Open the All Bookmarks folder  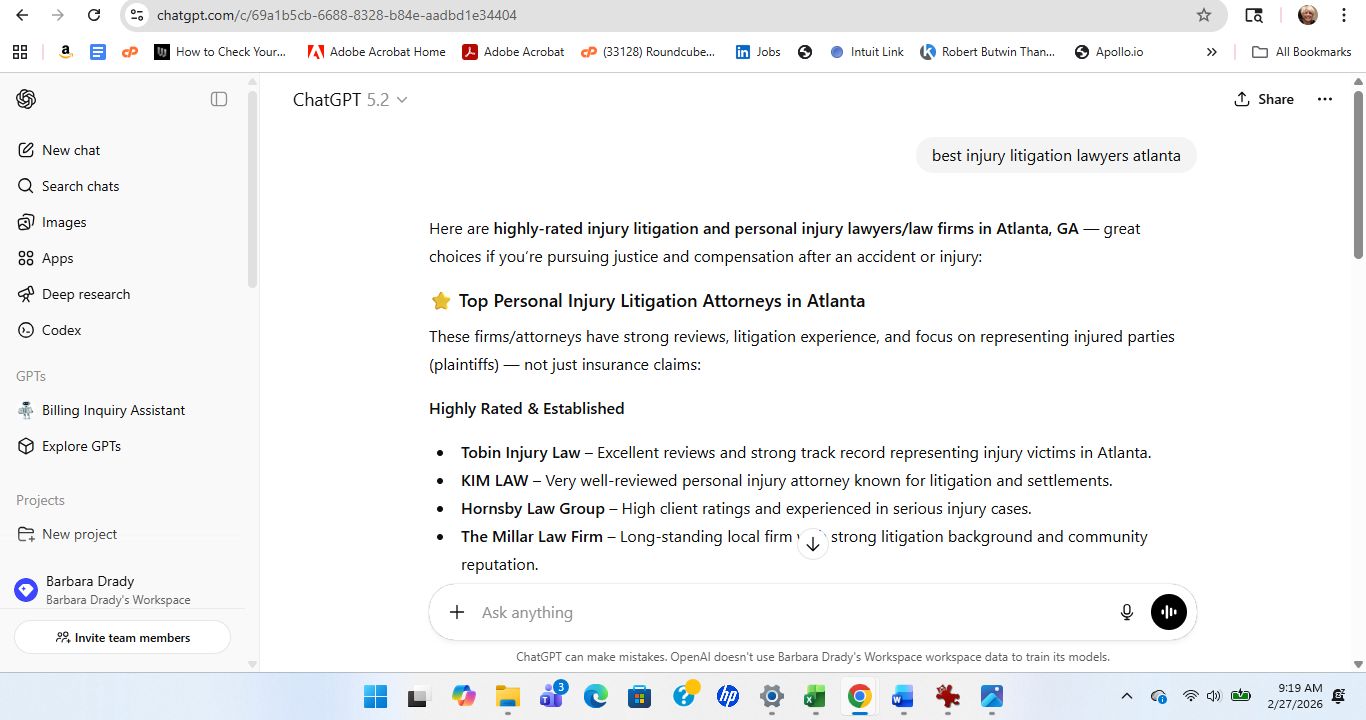[1301, 52]
